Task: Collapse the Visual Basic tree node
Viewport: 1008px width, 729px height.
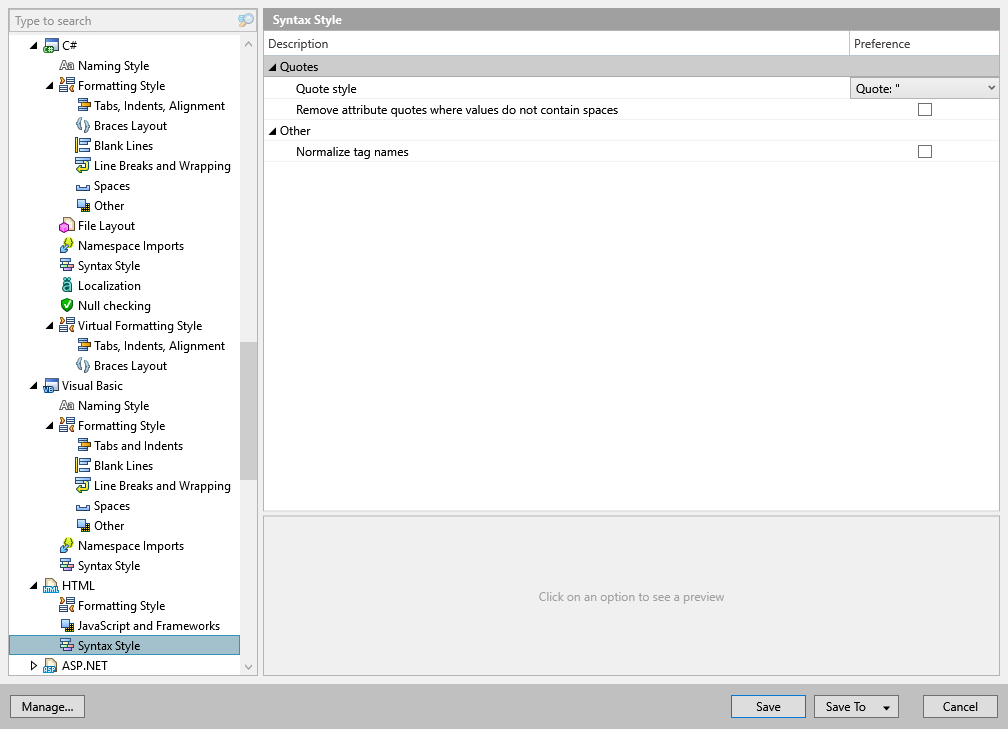Action: [x=33, y=386]
